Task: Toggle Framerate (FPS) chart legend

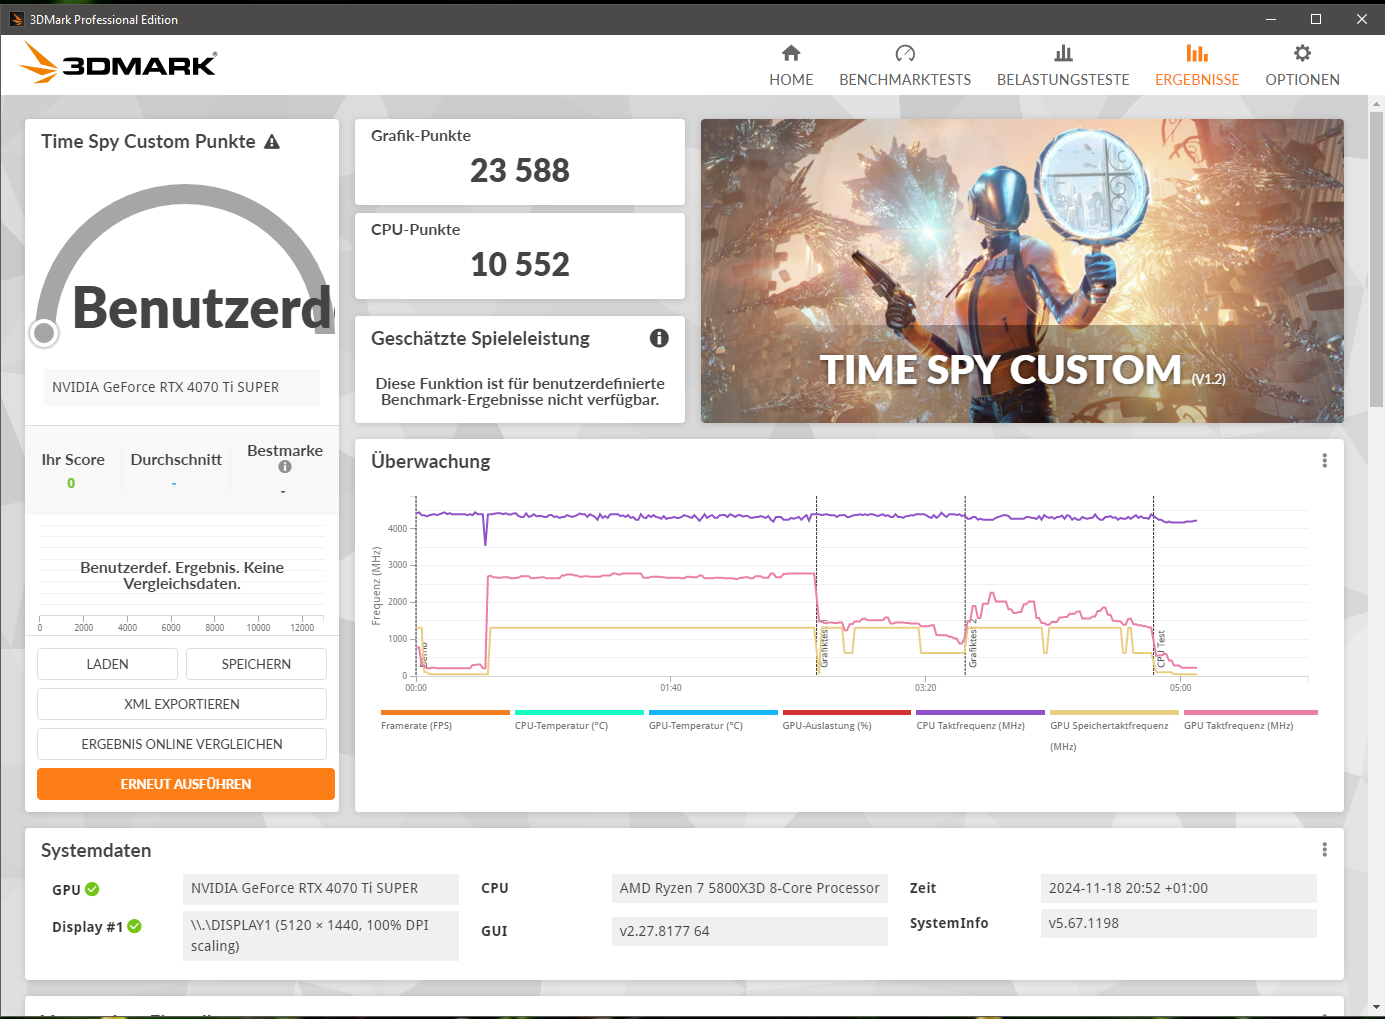Action: pyautogui.click(x=445, y=720)
